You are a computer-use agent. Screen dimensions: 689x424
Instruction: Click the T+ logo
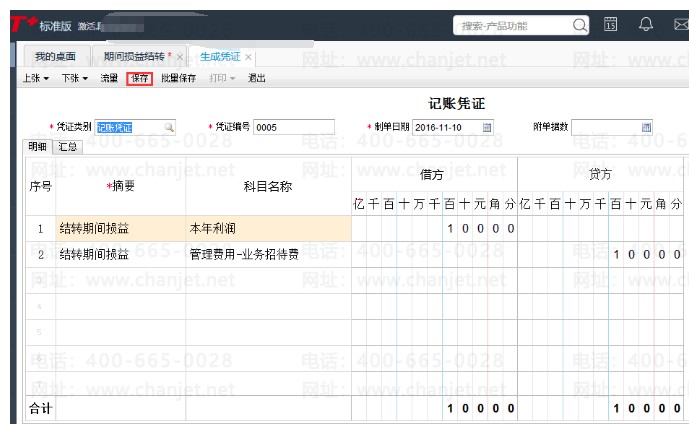pyautogui.click(x=23, y=23)
